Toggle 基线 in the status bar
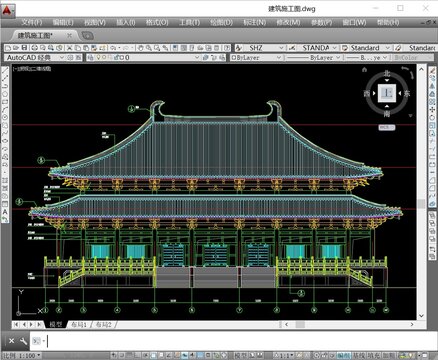 point(359,356)
